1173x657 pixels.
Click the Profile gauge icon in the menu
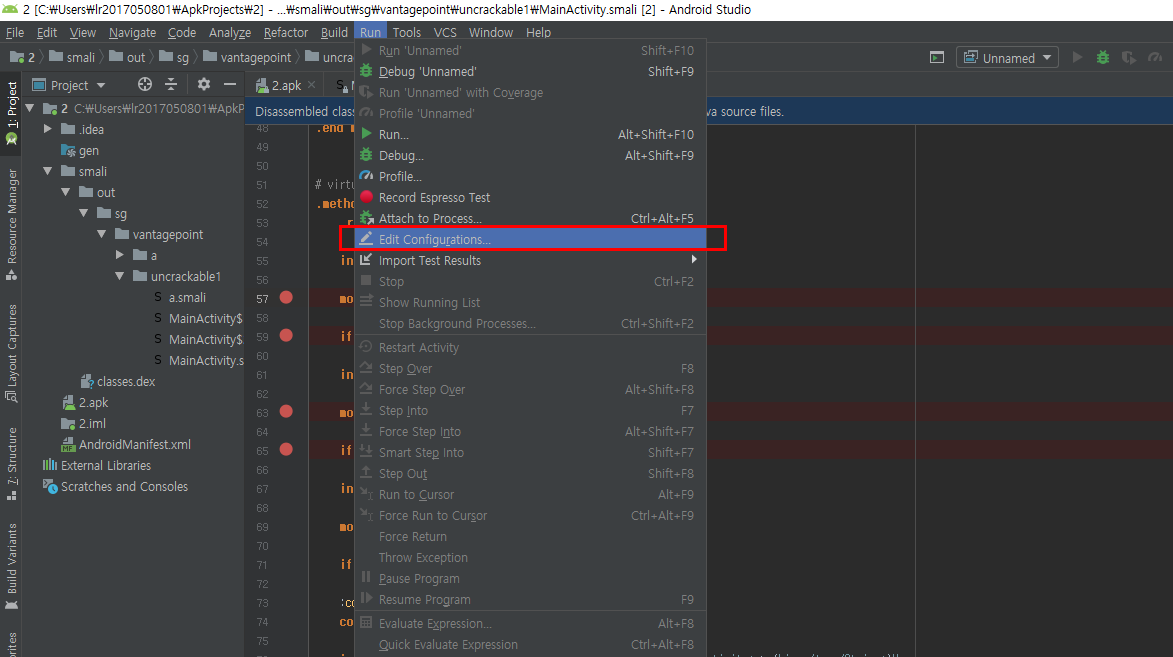366,176
